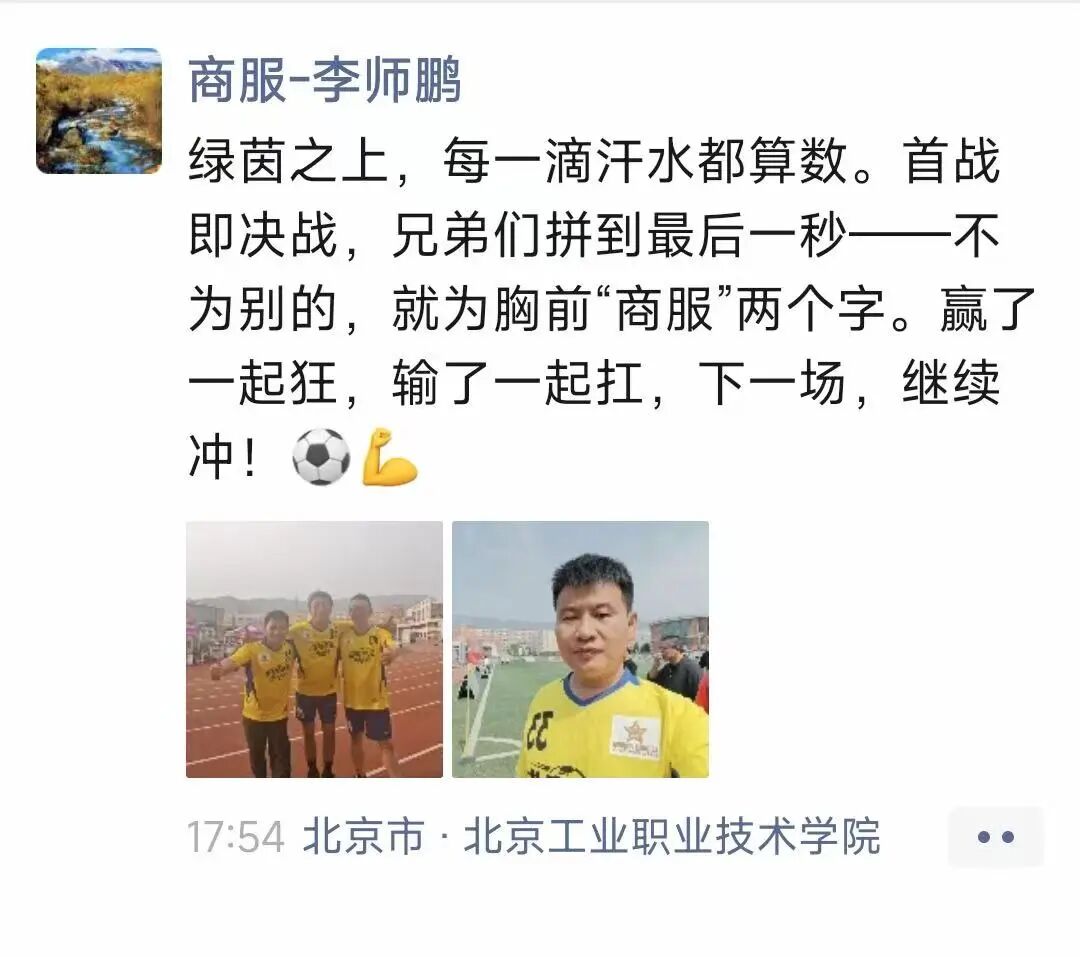Tap the flexed bicep emoji
The image size is (1080, 957).
click(x=390, y=457)
